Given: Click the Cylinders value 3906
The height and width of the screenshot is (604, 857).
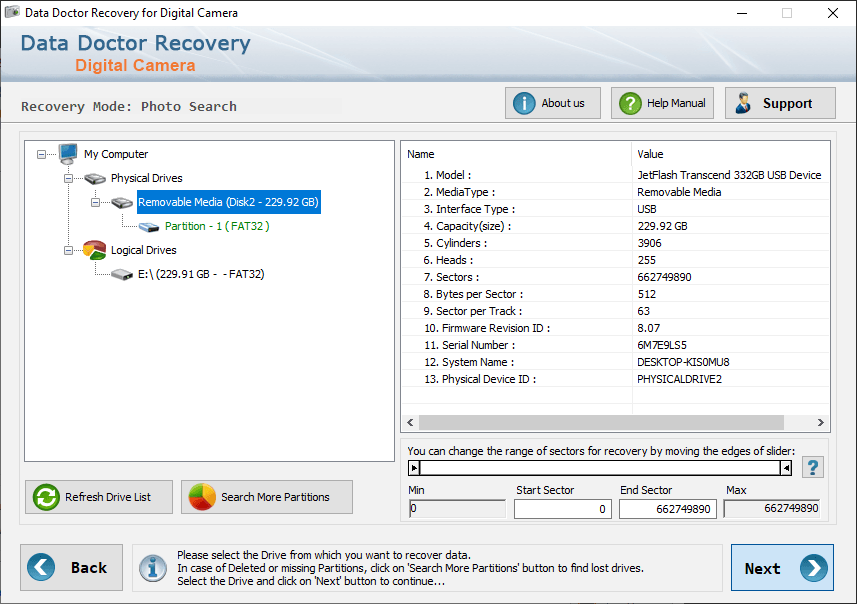Looking at the screenshot, I should coord(649,243).
